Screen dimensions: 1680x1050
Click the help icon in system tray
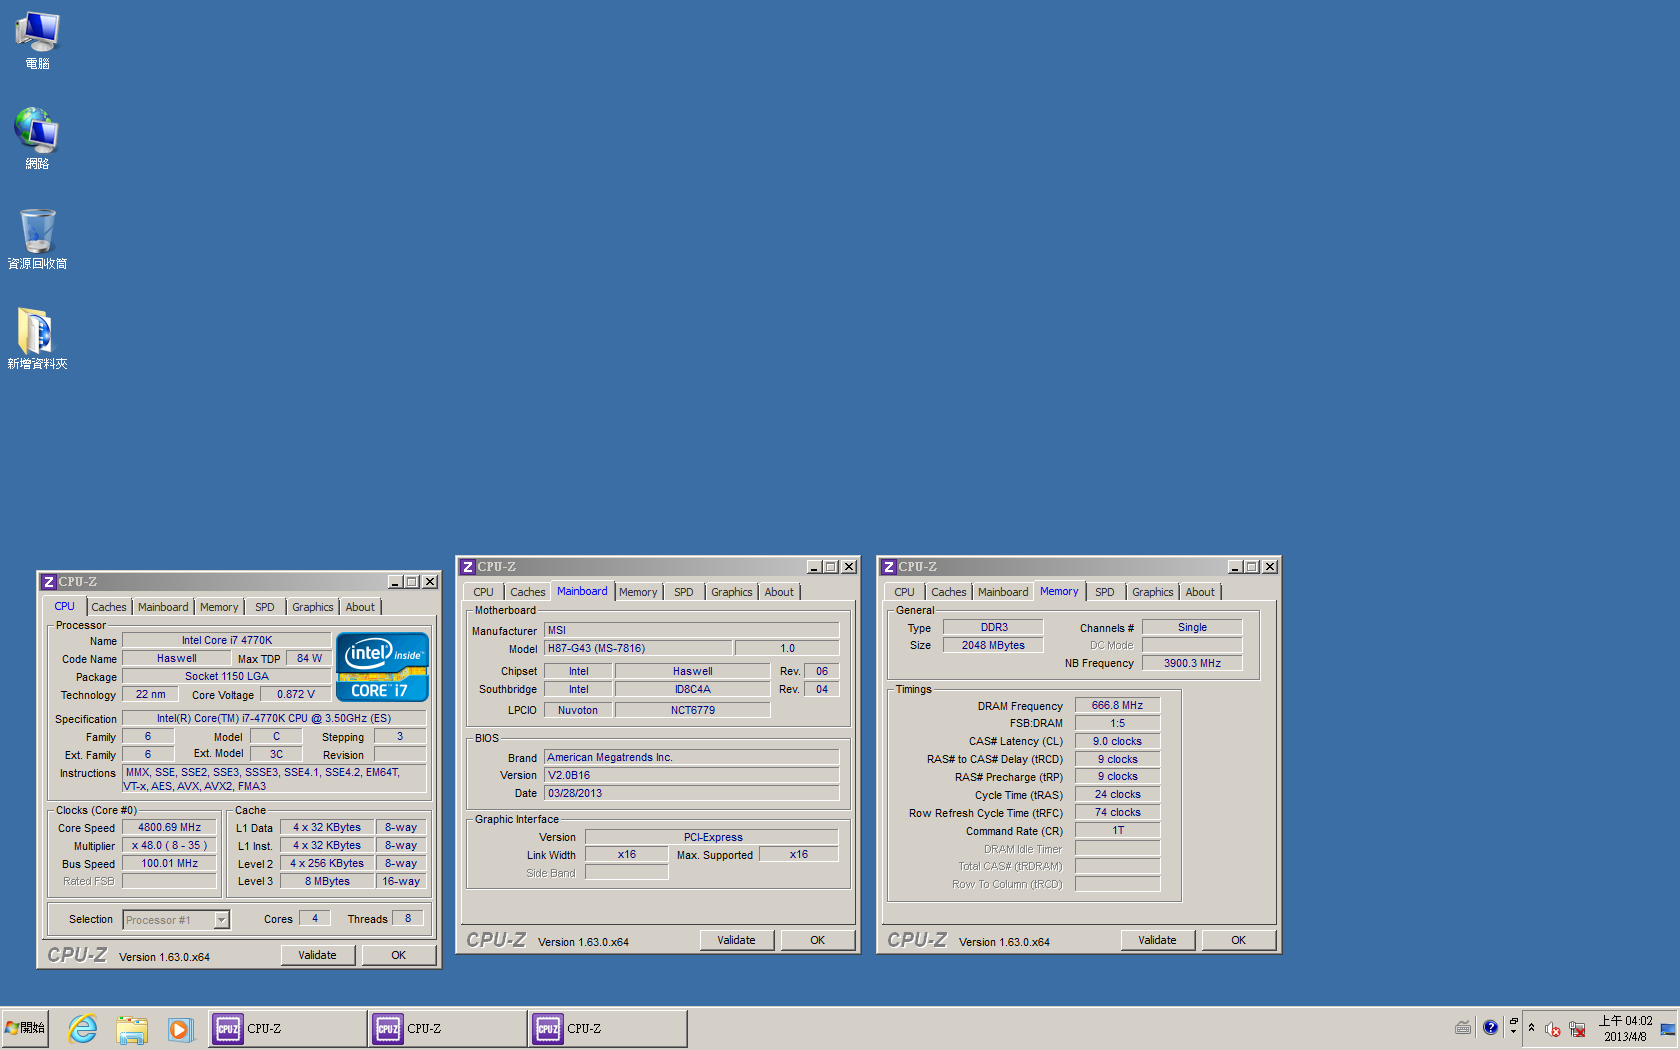point(1490,1028)
